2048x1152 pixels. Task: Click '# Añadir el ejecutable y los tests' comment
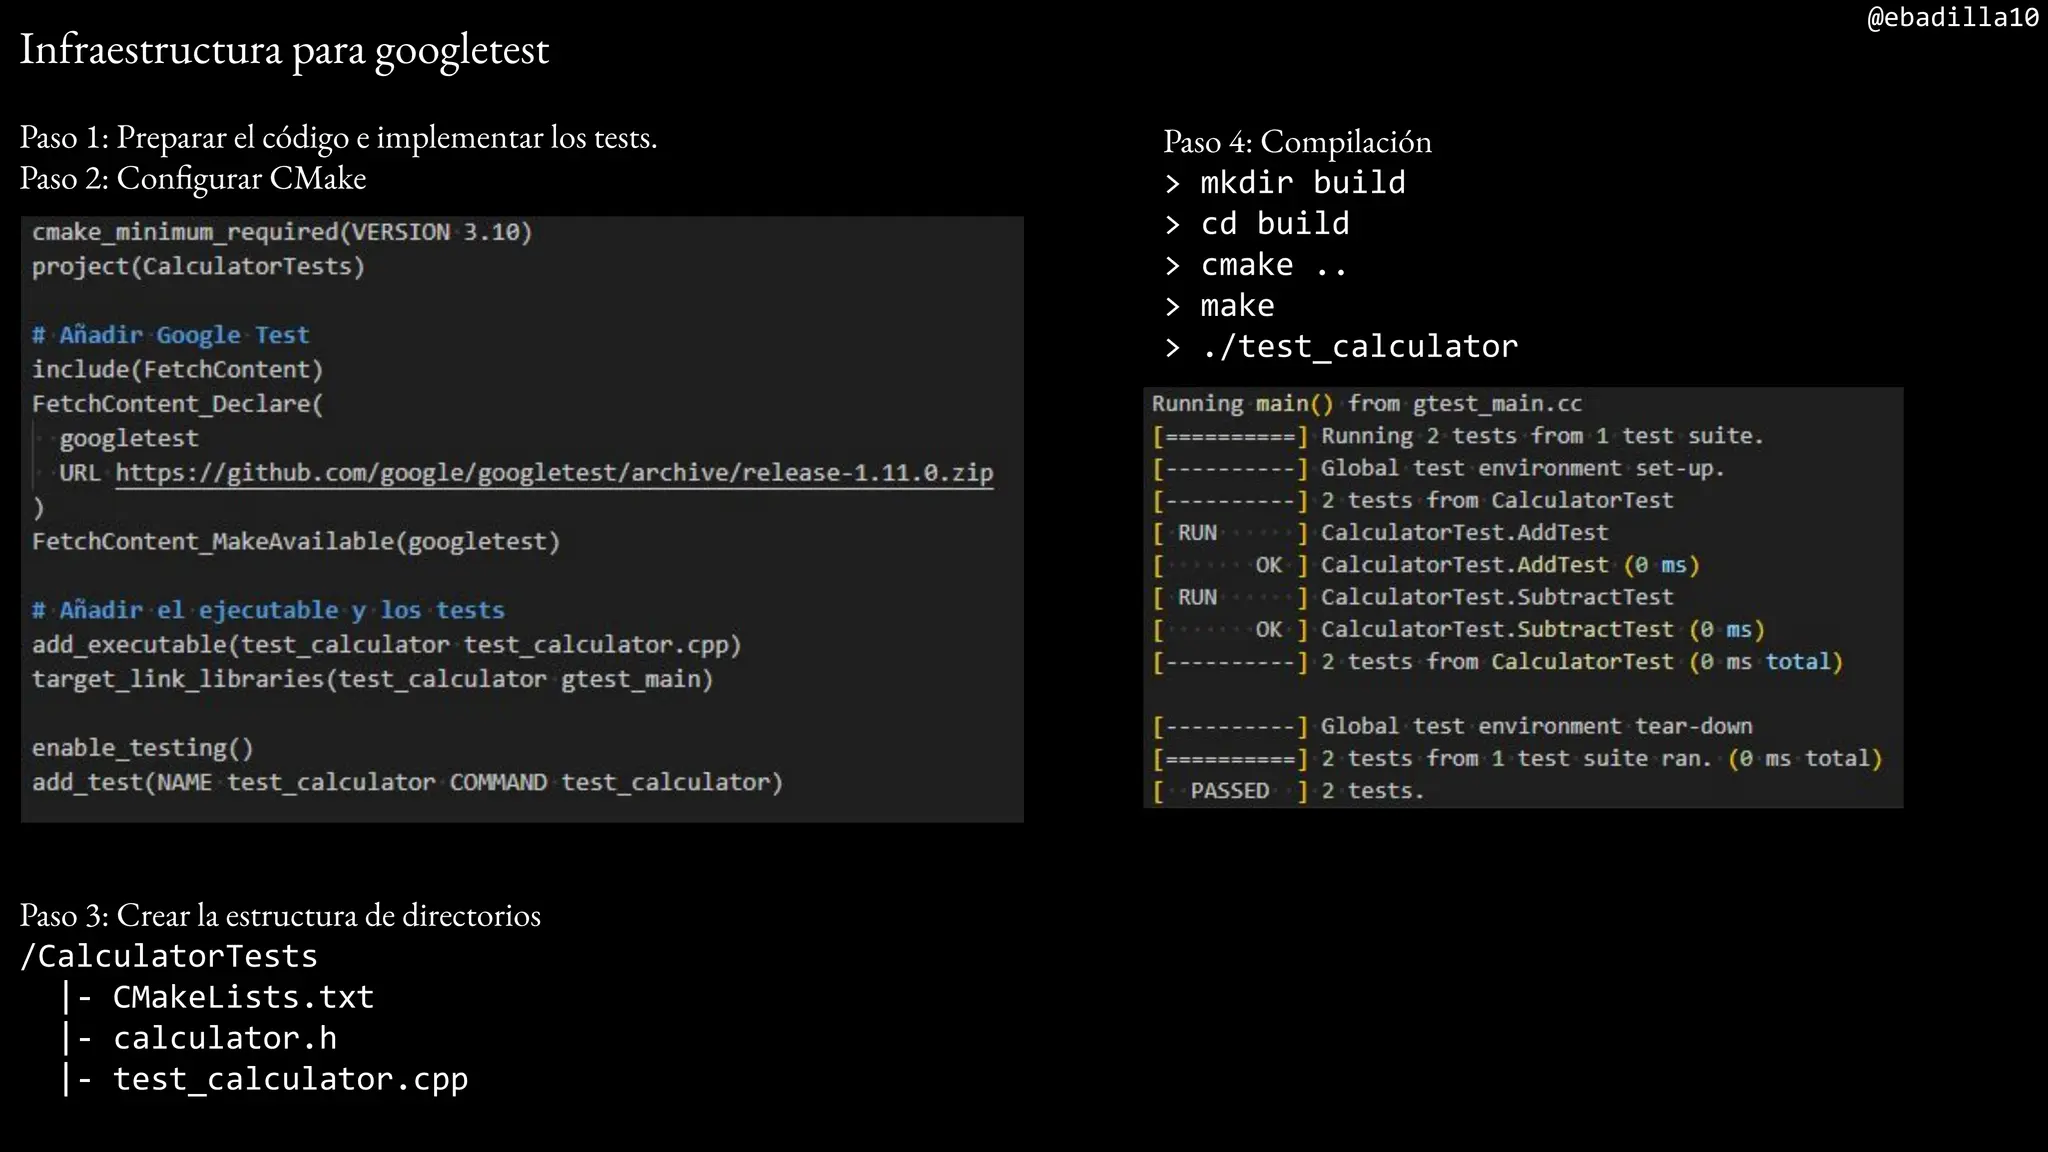268,610
